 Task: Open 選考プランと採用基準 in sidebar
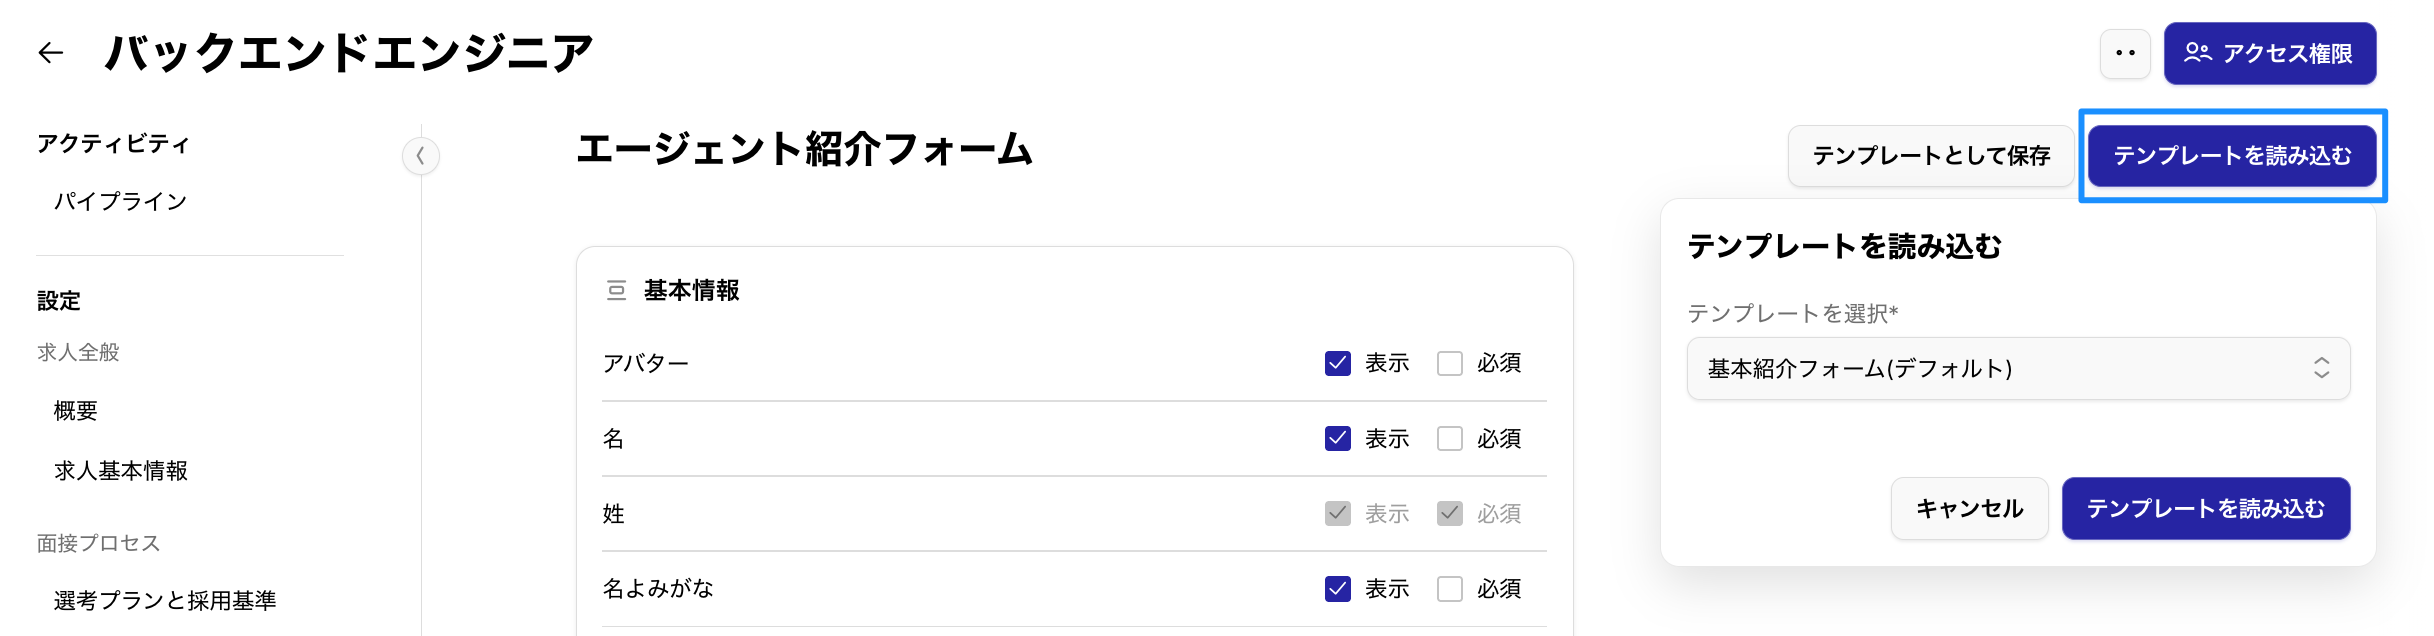click(x=165, y=601)
